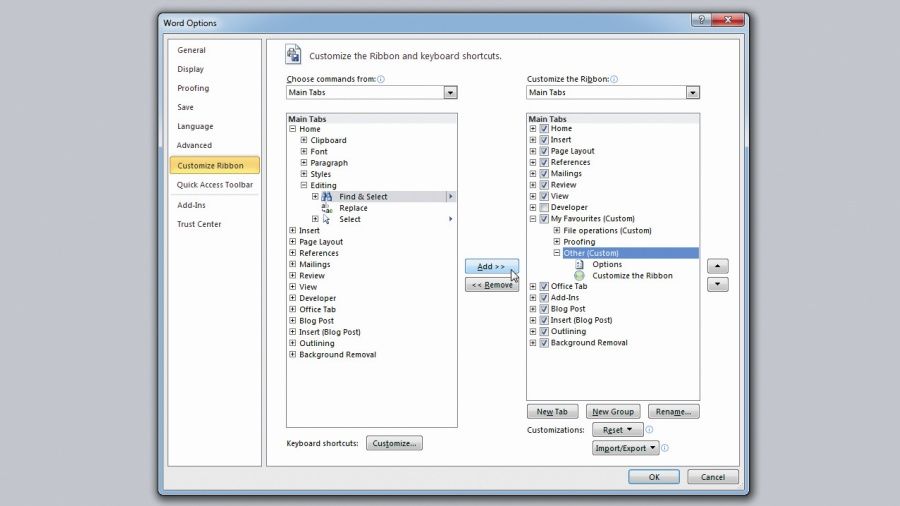Expand the Clipboard group
900x506 pixels.
[x=304, y=140]
